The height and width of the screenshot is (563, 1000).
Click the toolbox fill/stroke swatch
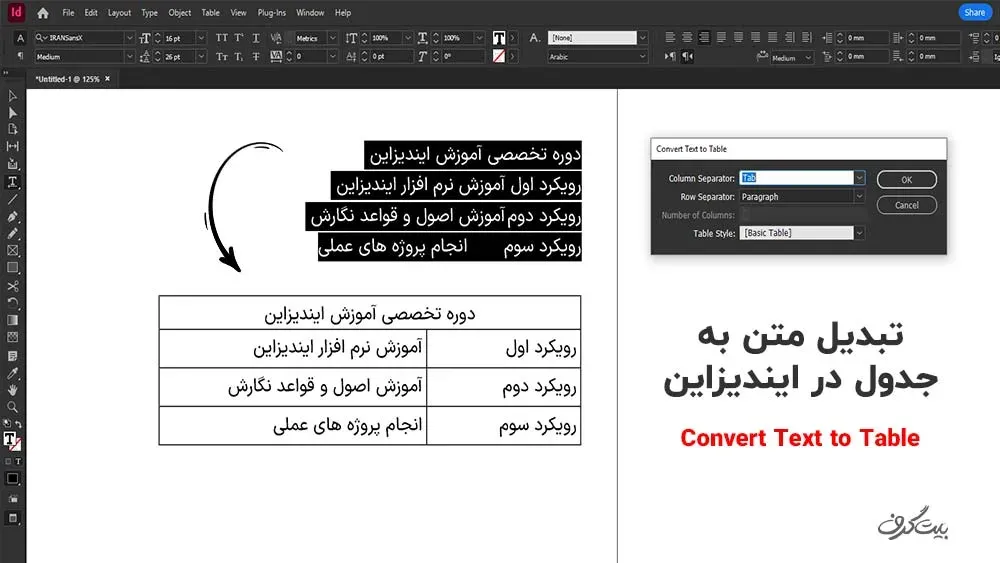(11, 440)
